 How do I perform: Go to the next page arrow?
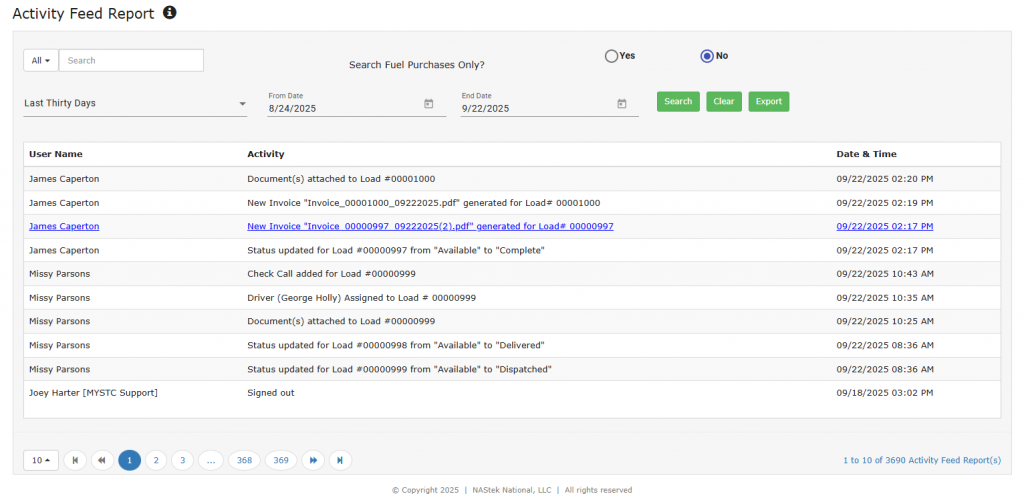(x=313, y=460)
